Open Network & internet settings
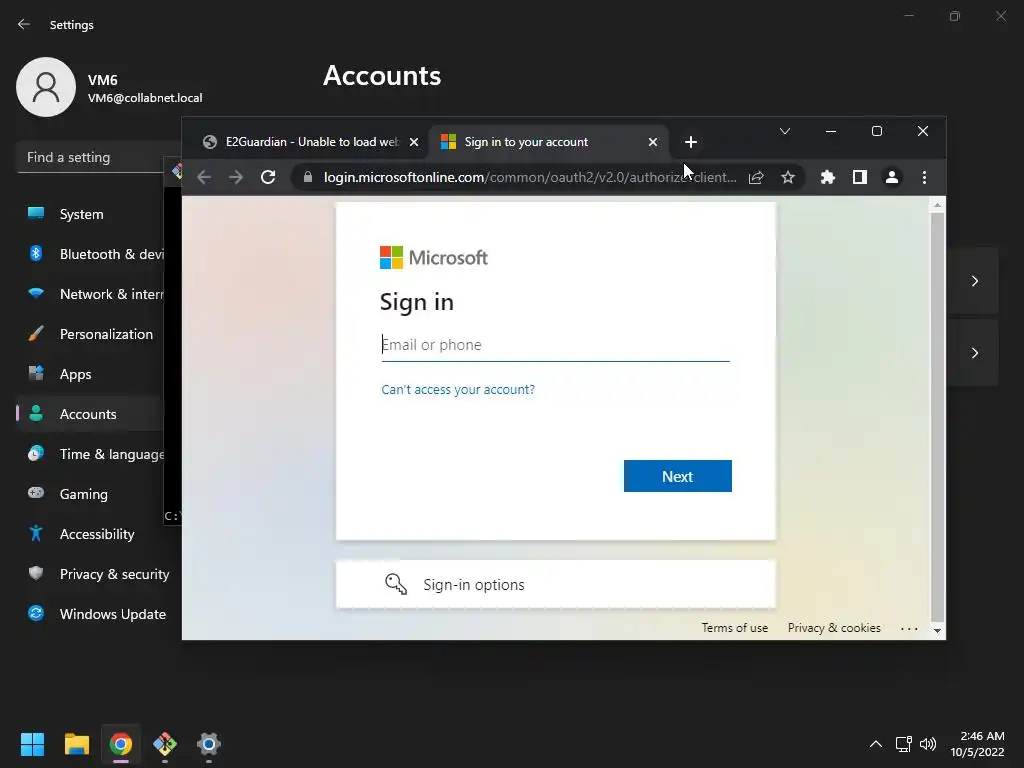 click(90, 294)
